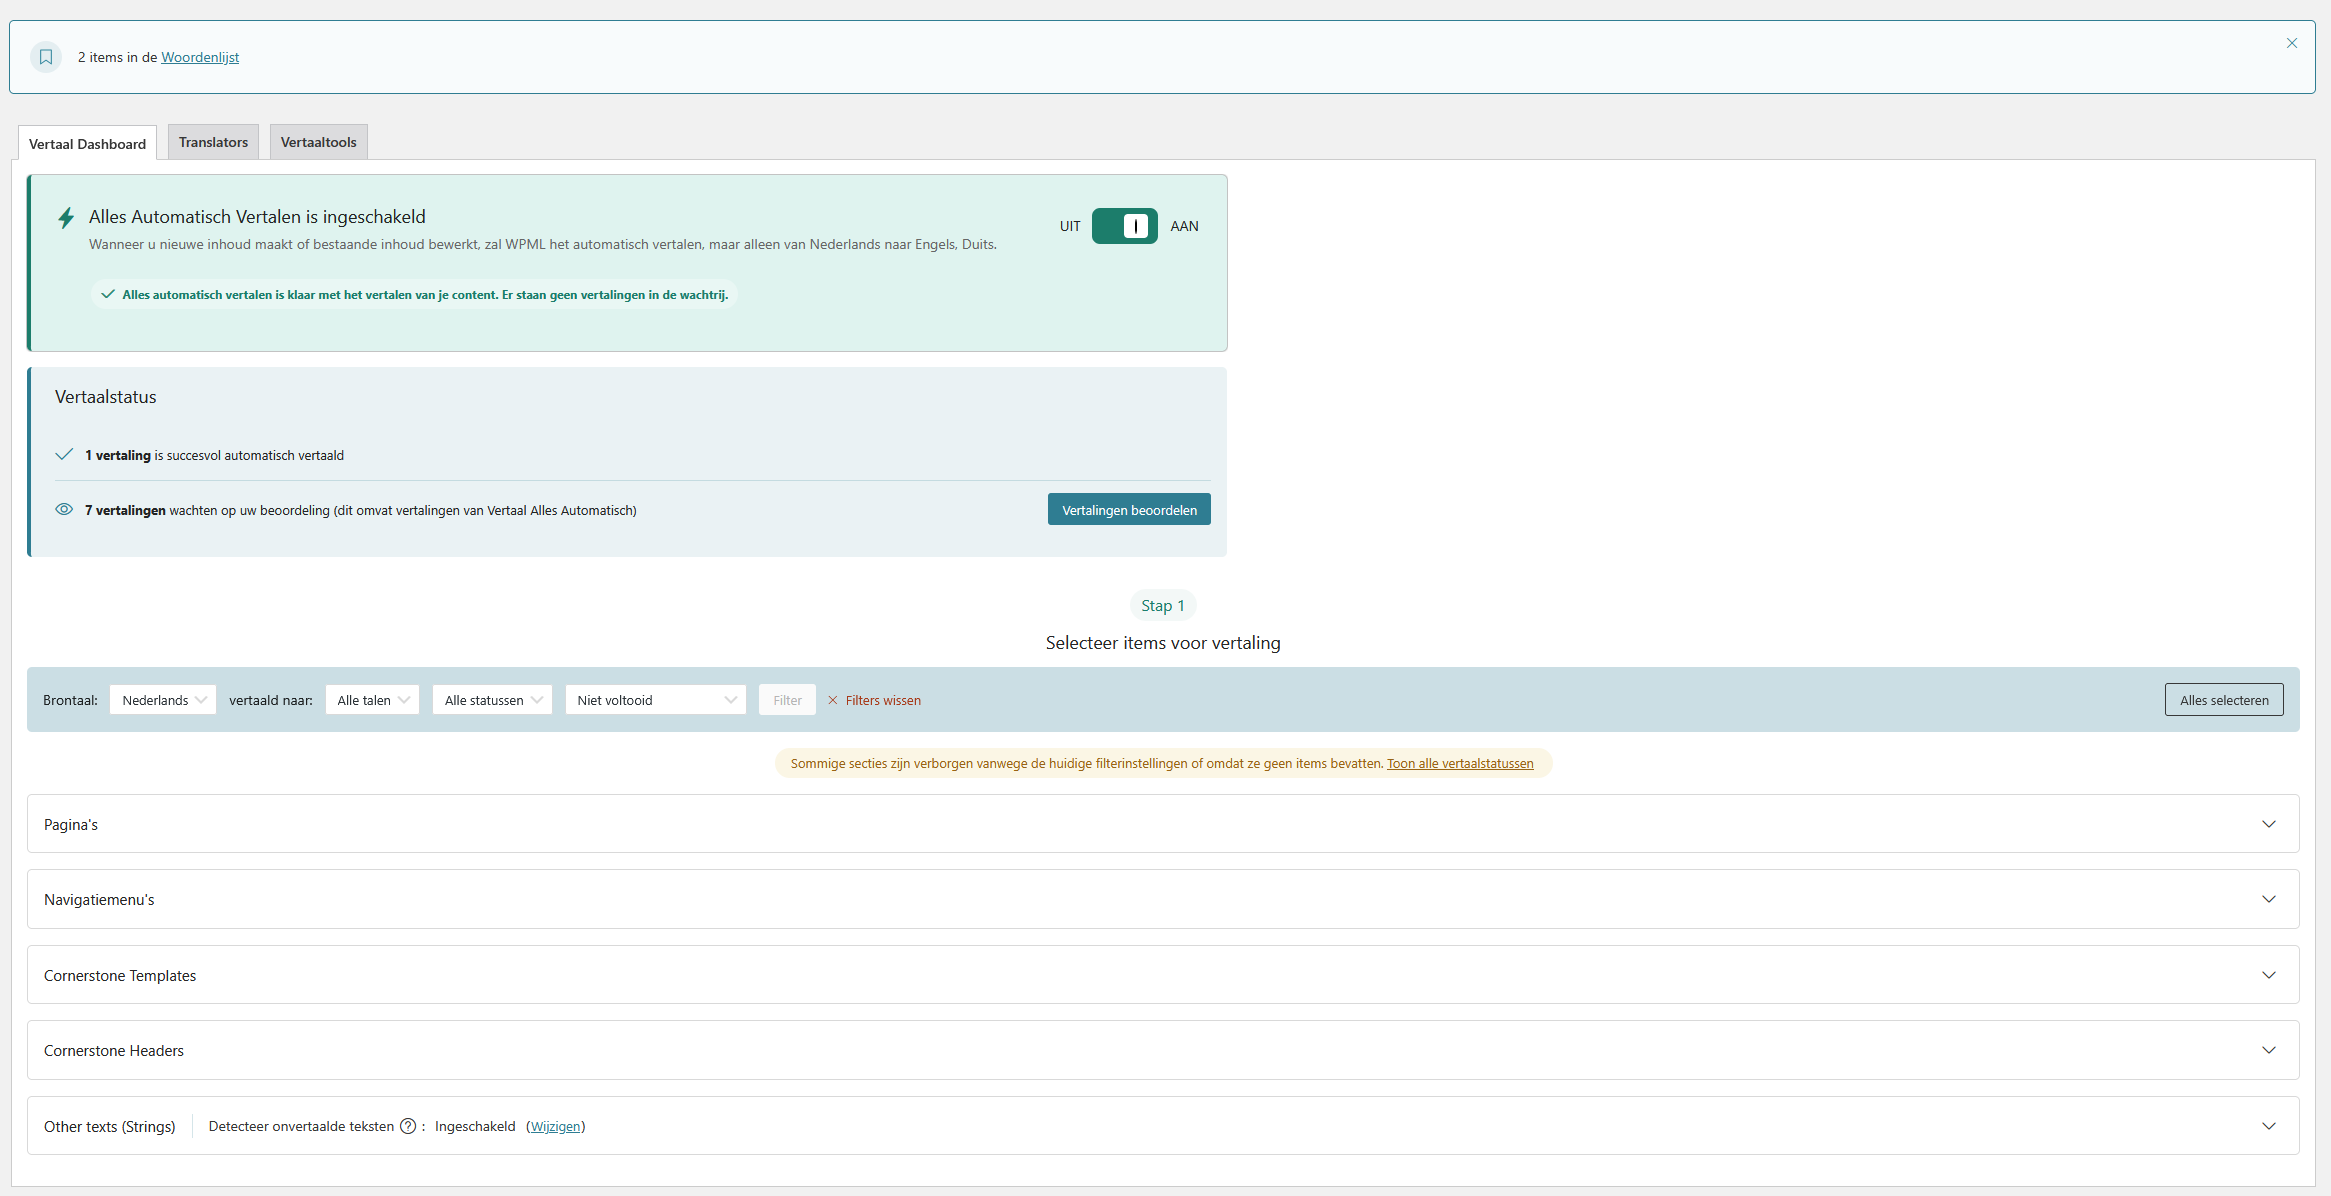
Task: Click the eye icon beside 7 vertalingen
Action: pyautogui.click(x=64, y=509)
